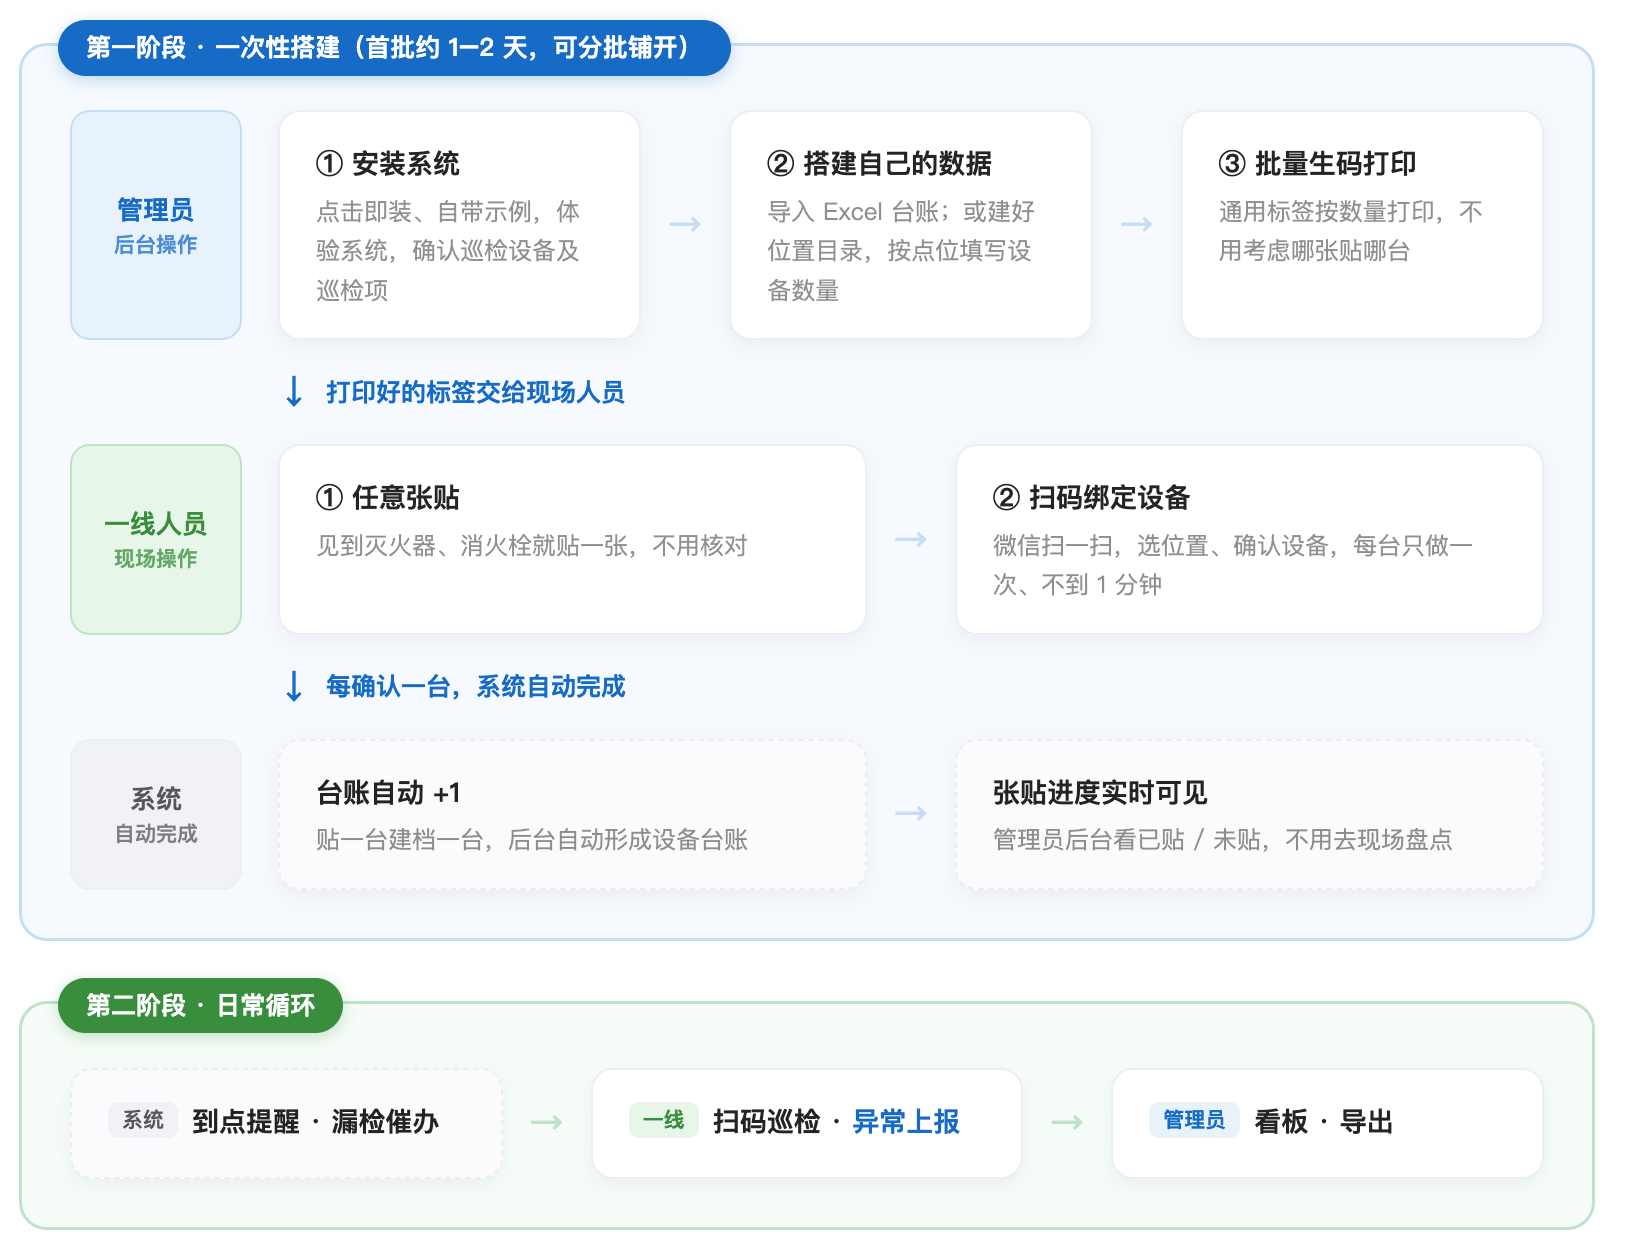Screen dimensions: 1626x1246
Task: Select the 系统 自动完成 role box
Action: click(x=156, y=814)
